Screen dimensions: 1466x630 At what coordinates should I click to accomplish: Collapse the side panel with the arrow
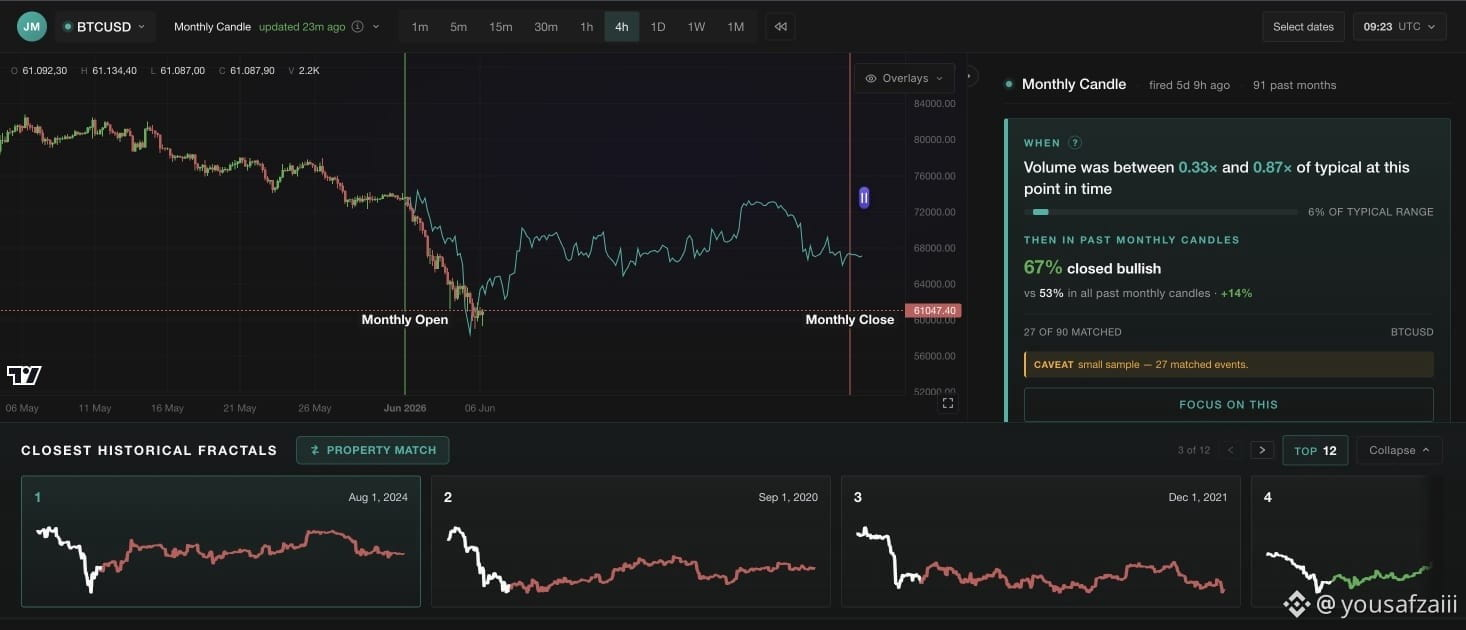(968, 77)
